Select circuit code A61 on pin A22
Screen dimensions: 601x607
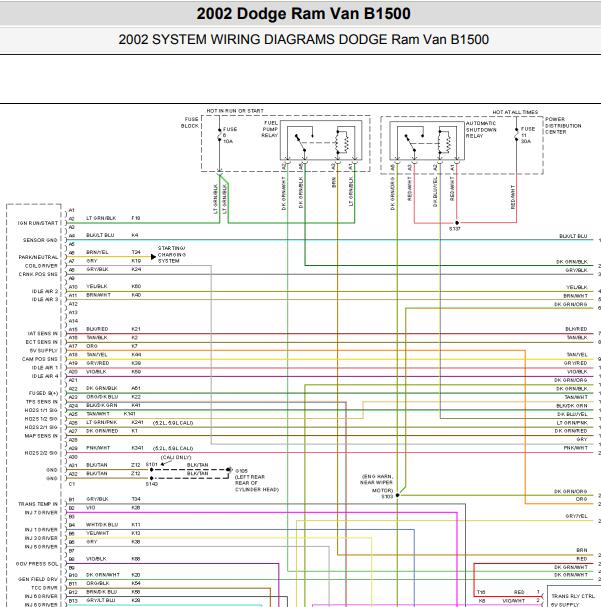point(136,388)
